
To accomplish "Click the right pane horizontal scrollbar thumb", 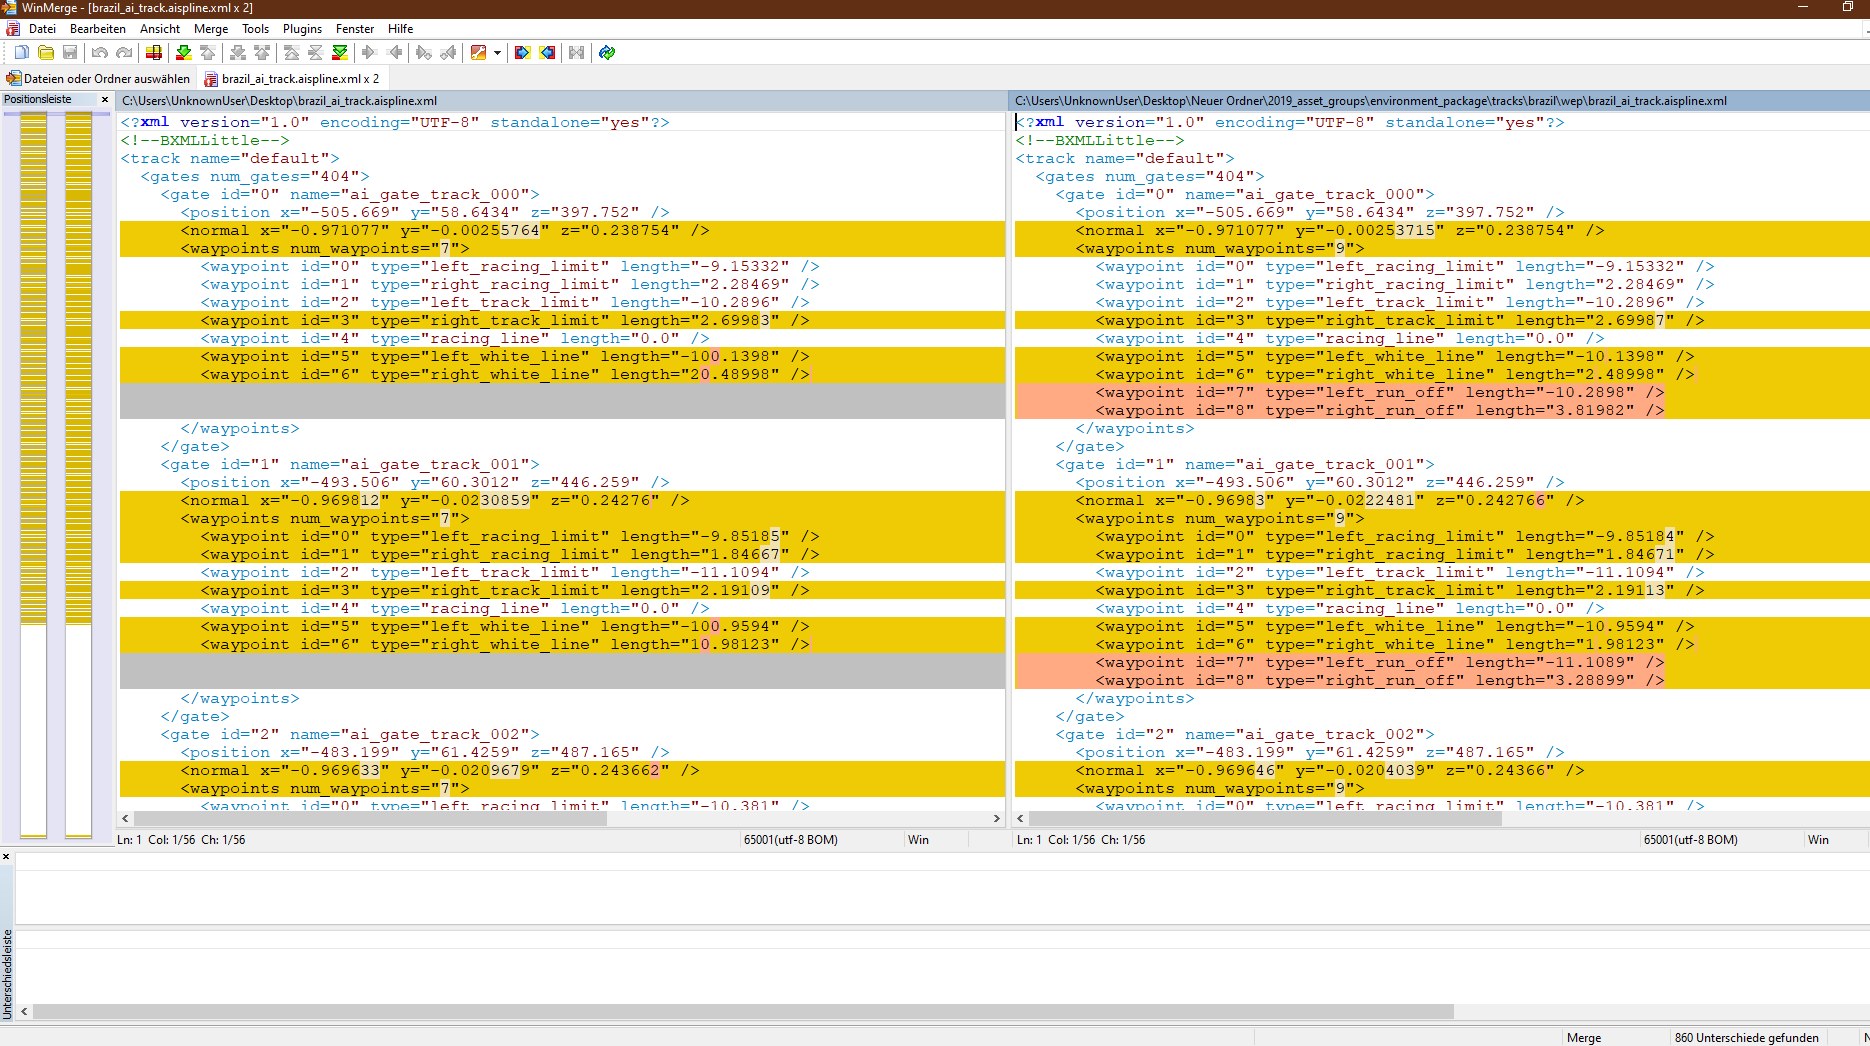I will click(1265, 818).
